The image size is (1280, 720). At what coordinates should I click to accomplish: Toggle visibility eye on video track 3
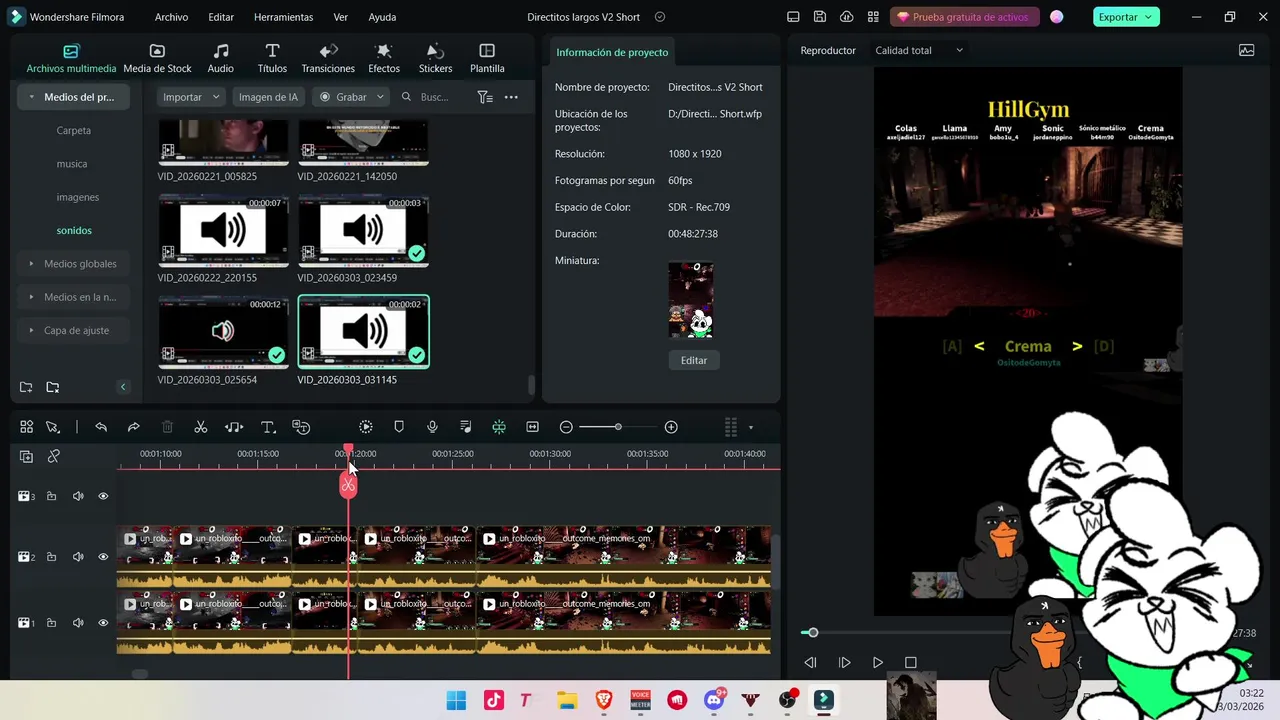[x=103, y=496]
